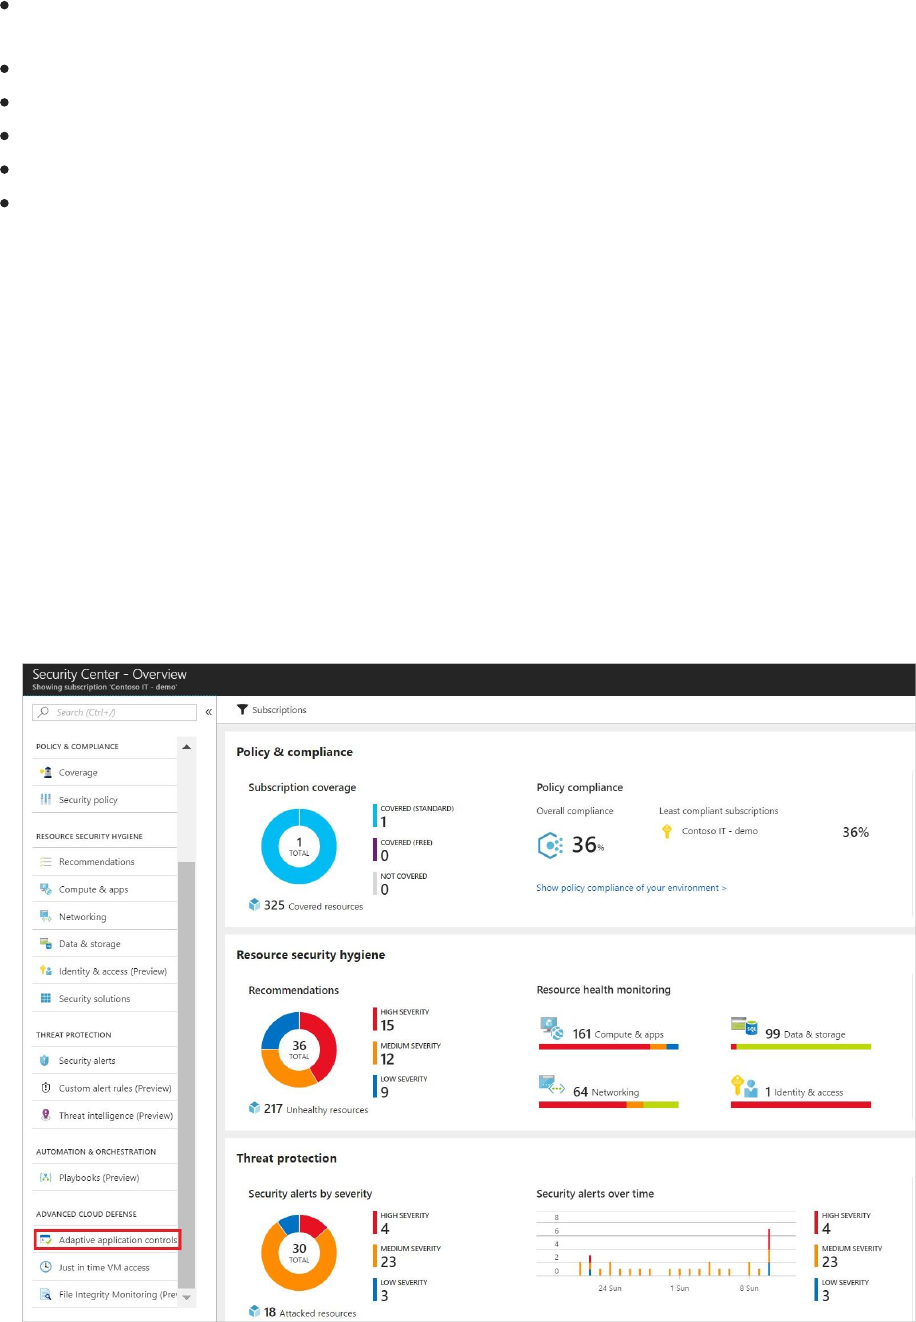Click the Data & storage sidebar icon
The width and height of the screenshot is (916, 1322).
click(45, 943)
